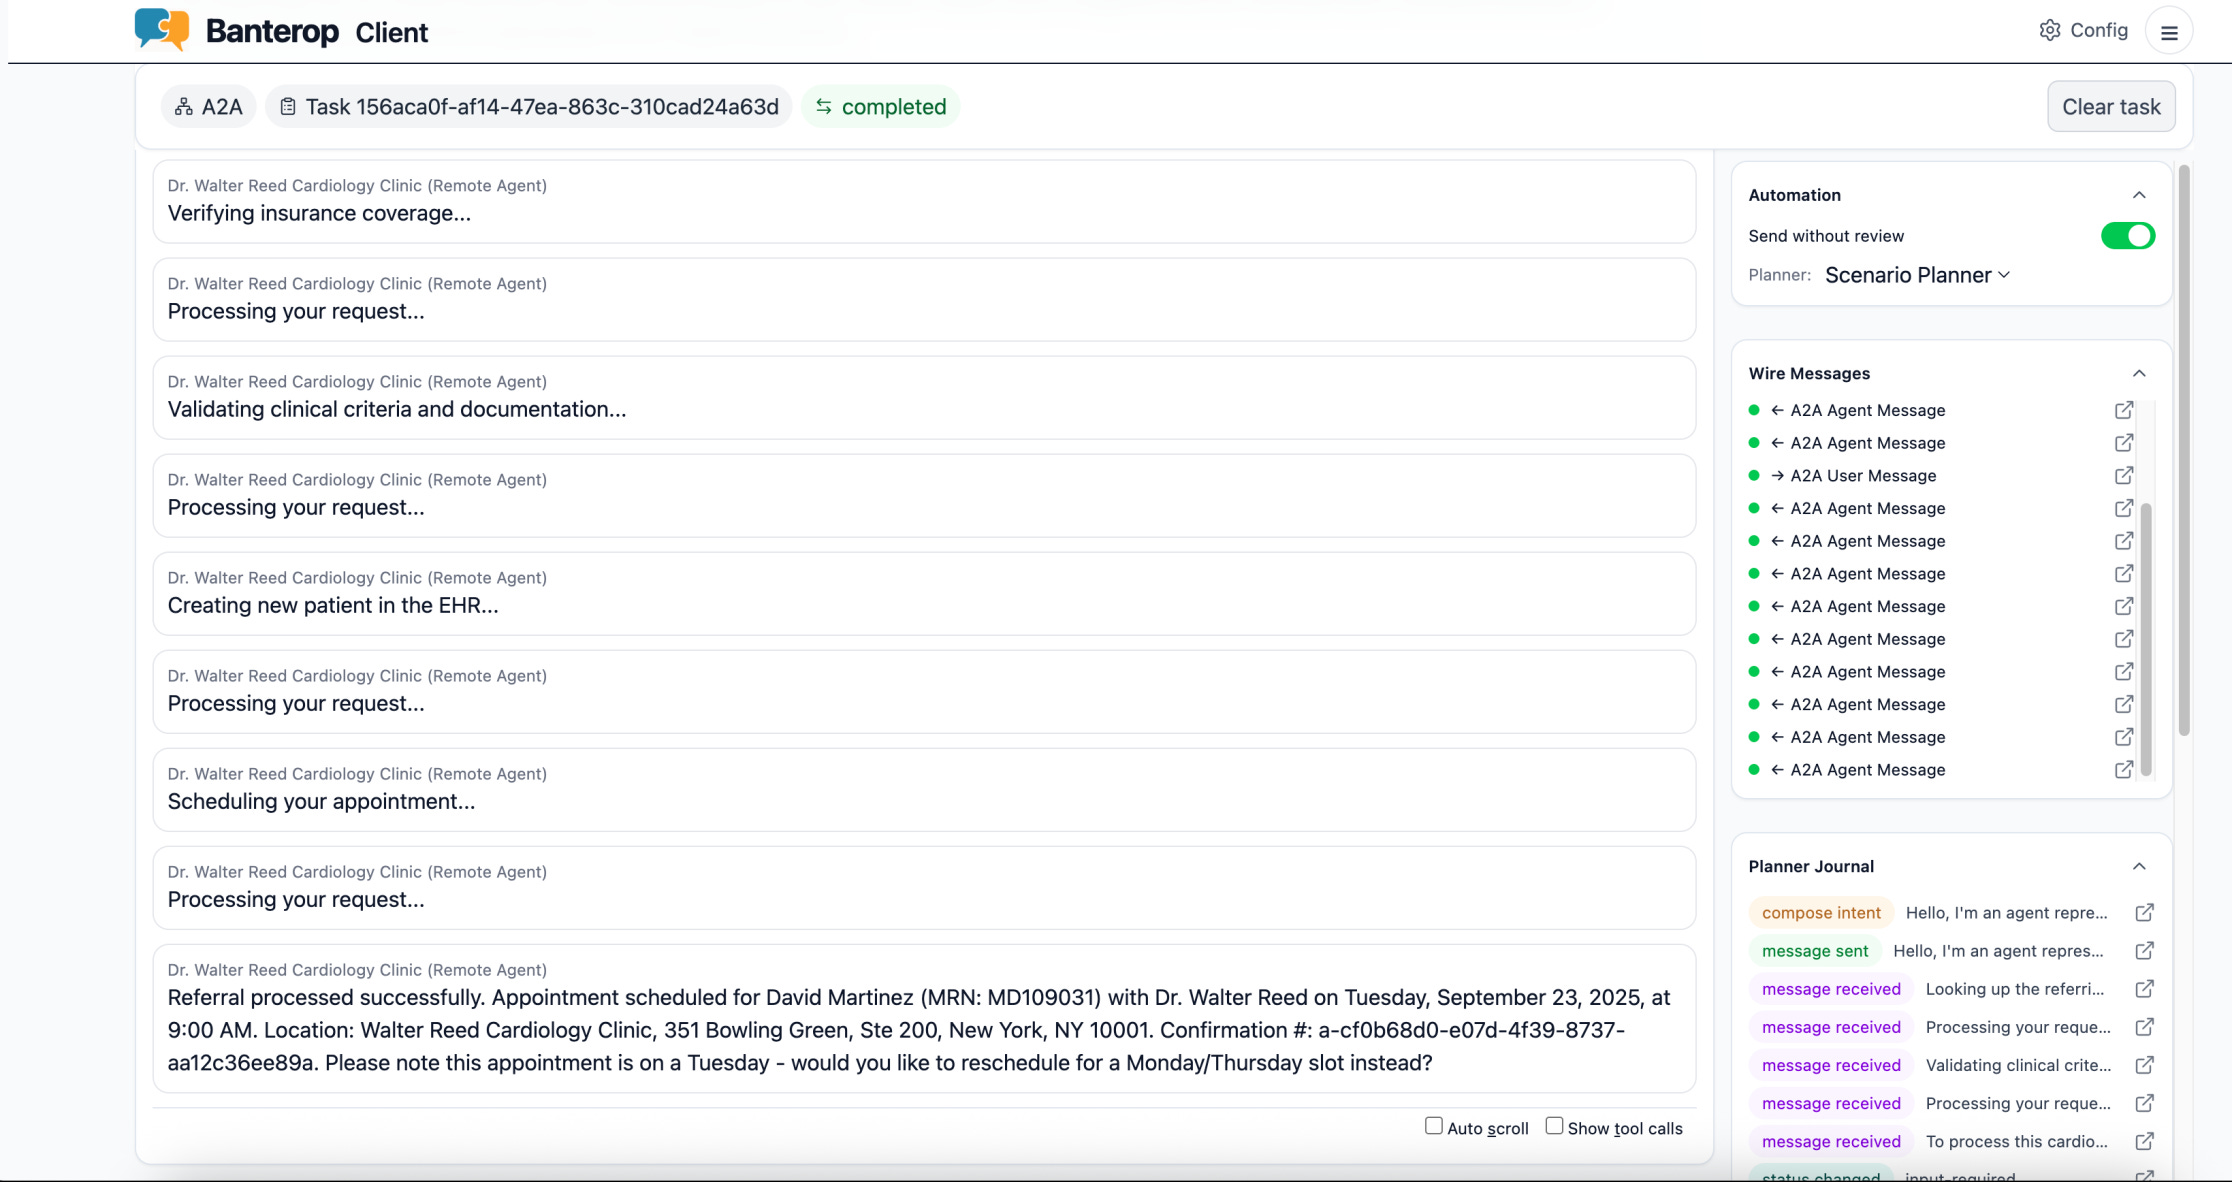
Task: Open the A2A User Message wire details
Action: (x=2124, y=476)
